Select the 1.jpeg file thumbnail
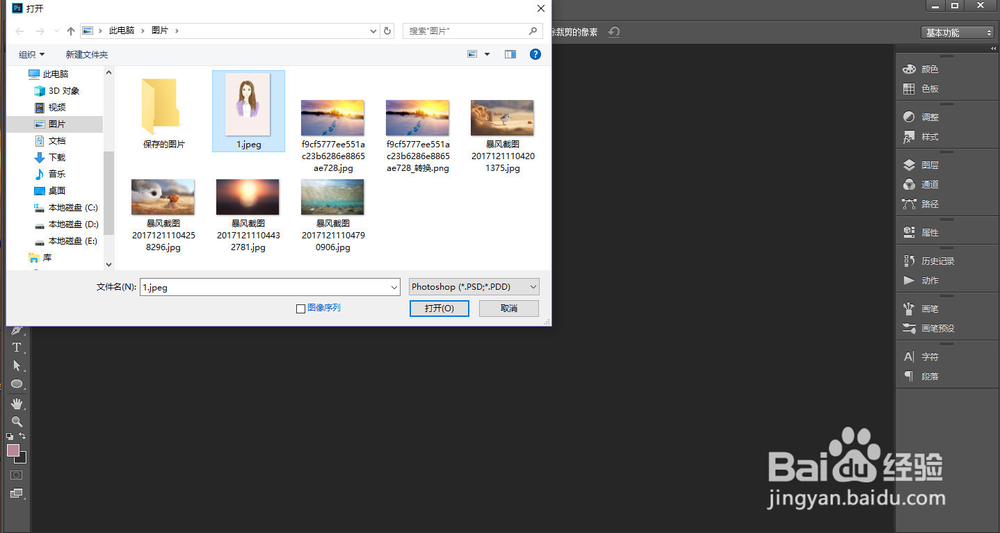The height and width of the screenshot is (533, 1000). coord(249,111)
